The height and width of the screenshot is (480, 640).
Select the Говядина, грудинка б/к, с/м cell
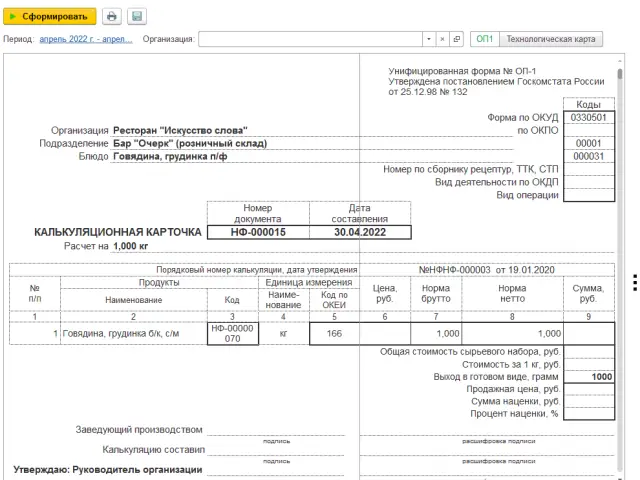(x=131, y=333)
